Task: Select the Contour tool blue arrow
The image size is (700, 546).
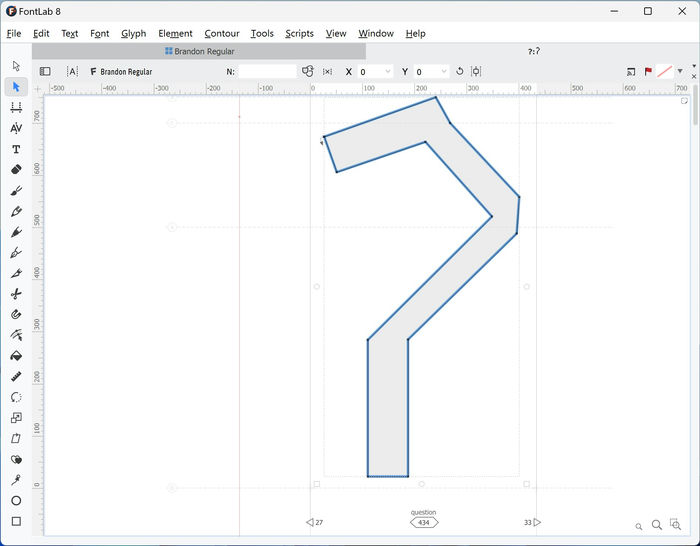Action: [x=16, y=87]
